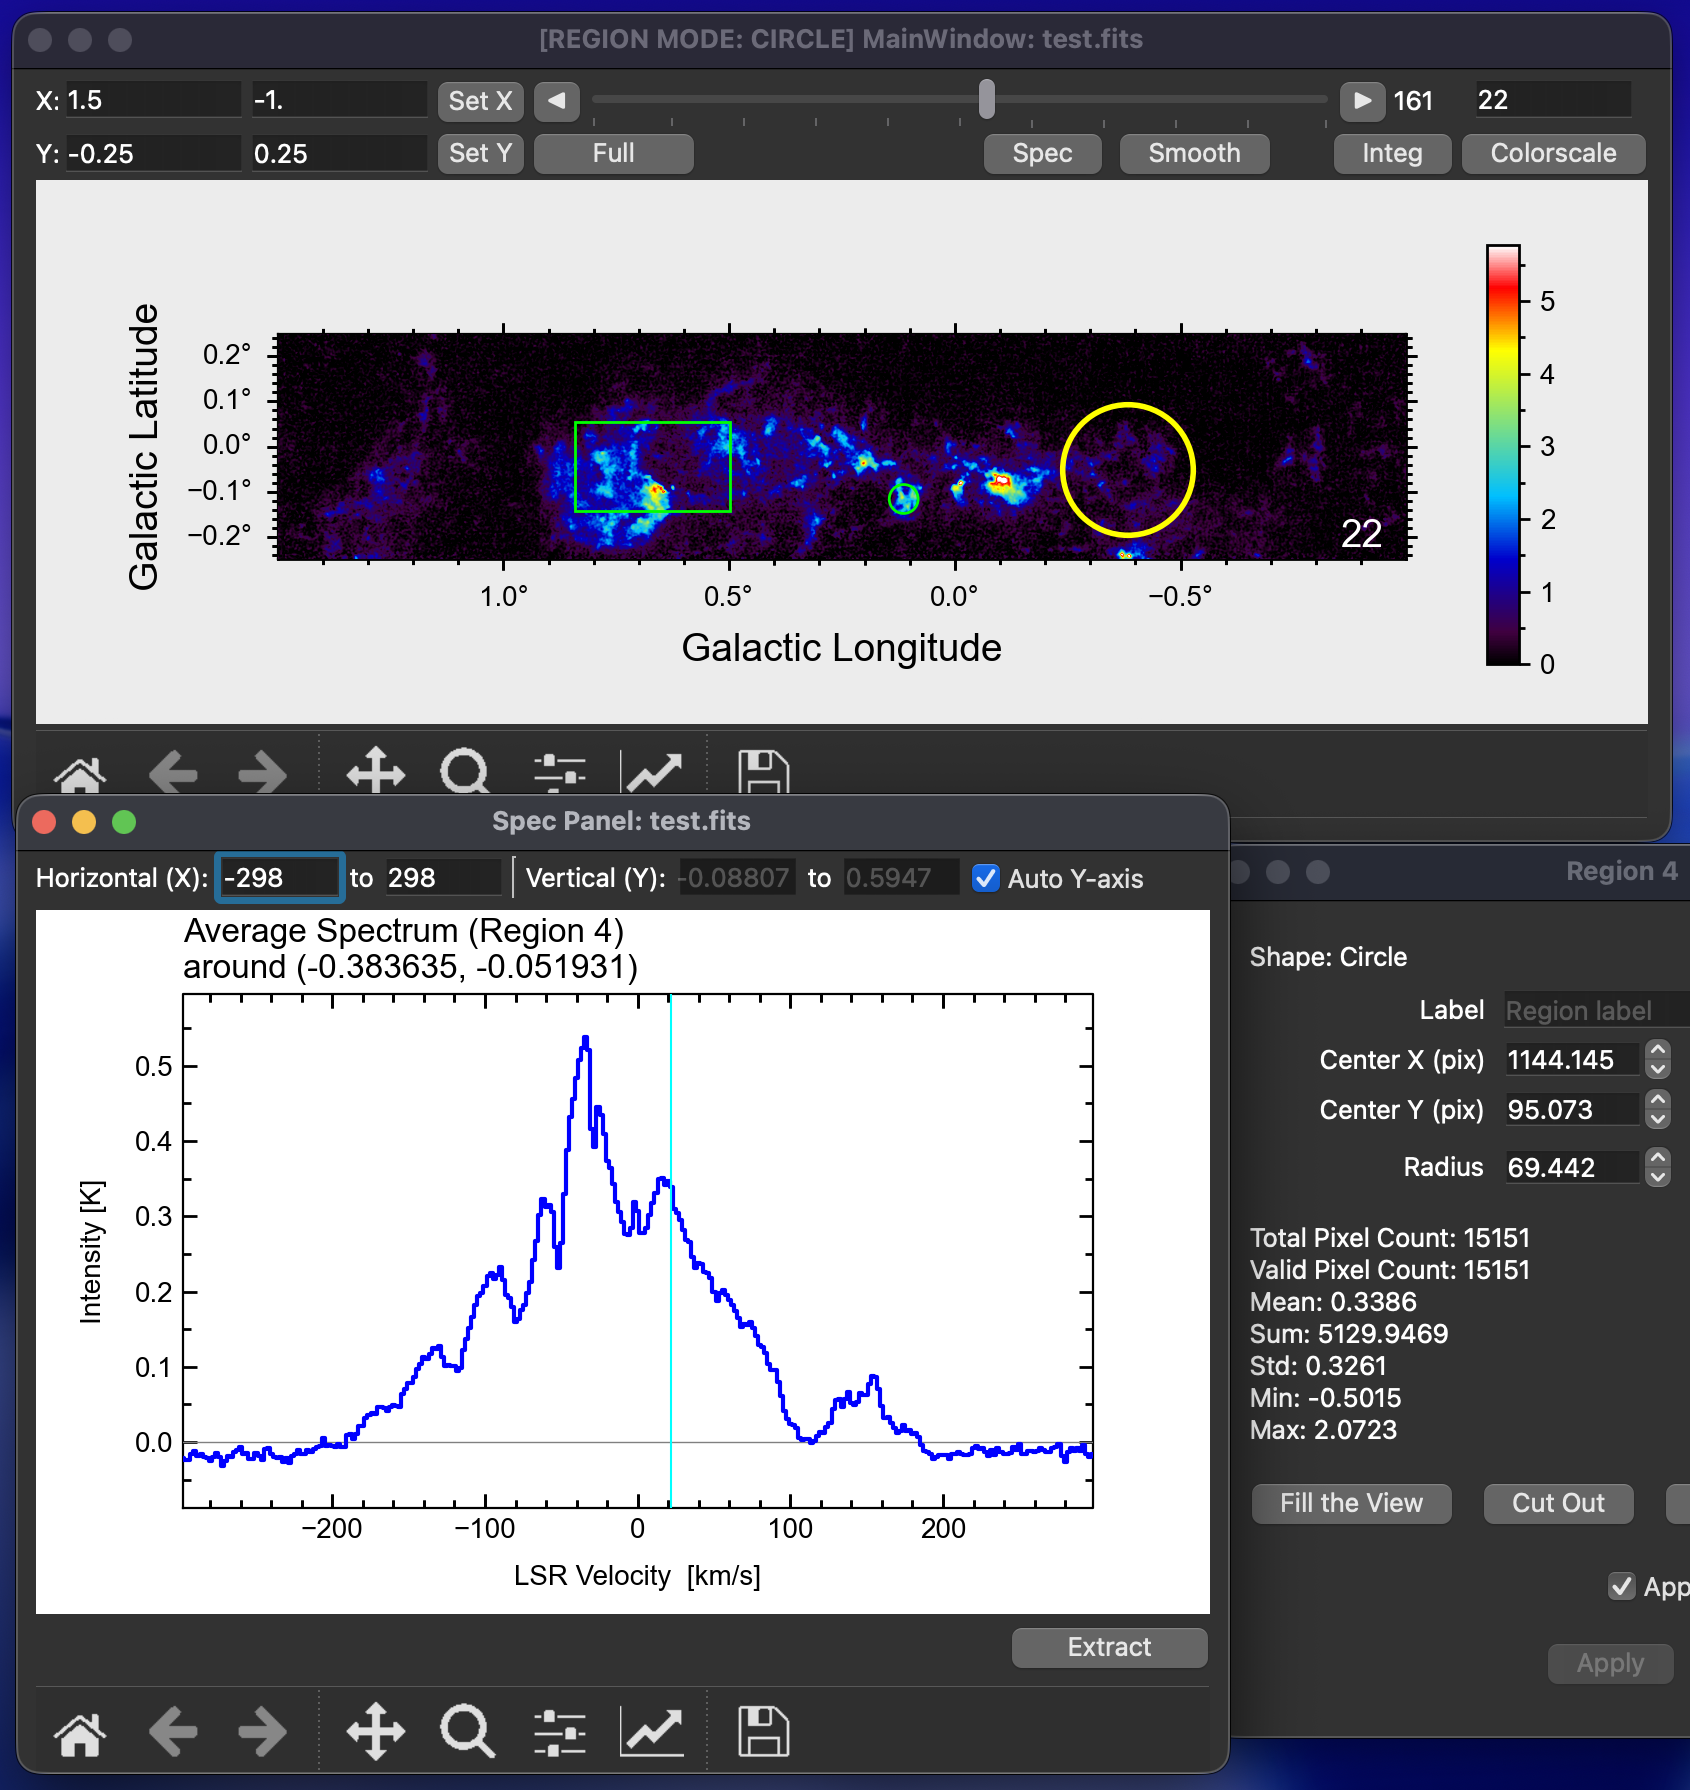Open subplot configuration in MainWindow toolbar
This screenshot has width=1690, height=1790.
pyautogui.click(x=560, y=773)
